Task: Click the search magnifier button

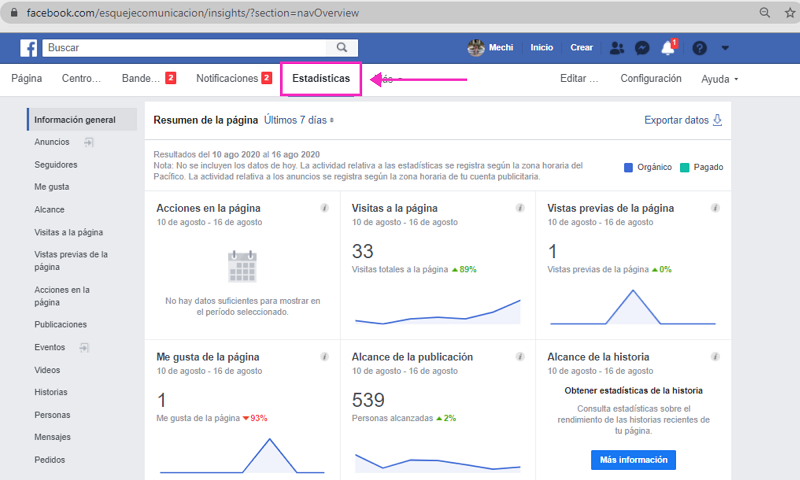Action: pos(342,47)
